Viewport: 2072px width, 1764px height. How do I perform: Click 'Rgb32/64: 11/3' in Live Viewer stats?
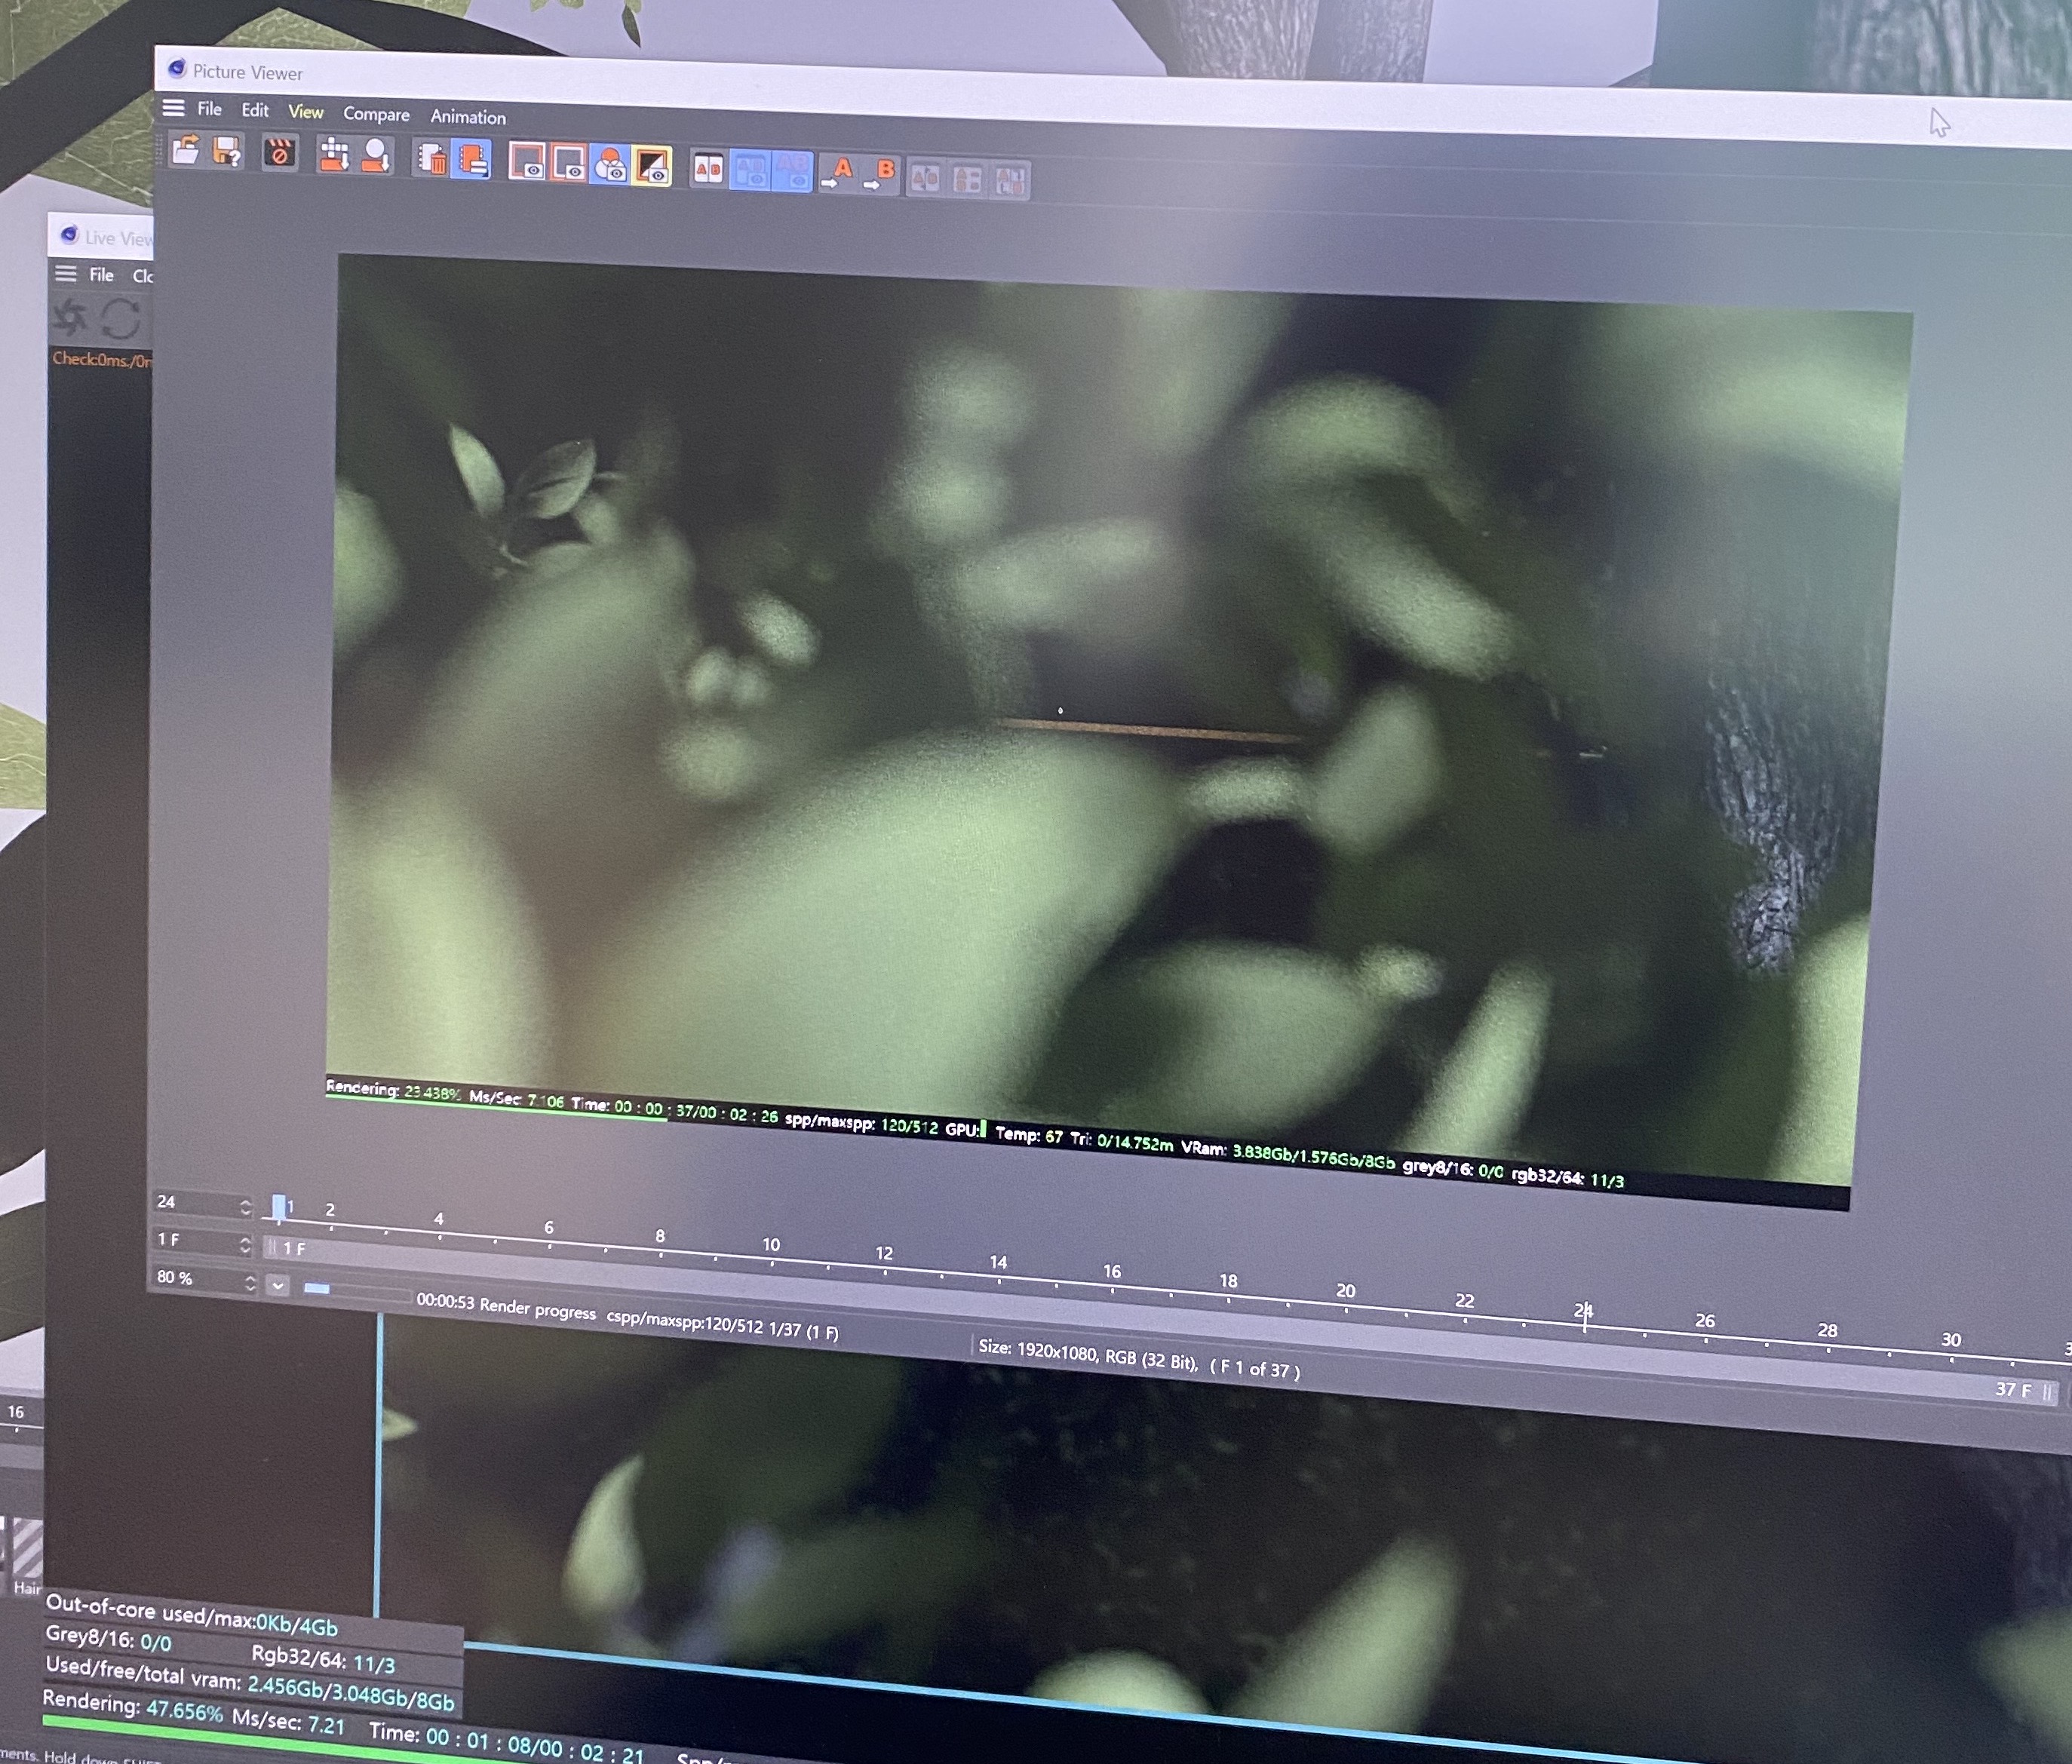coord(323,1660)
